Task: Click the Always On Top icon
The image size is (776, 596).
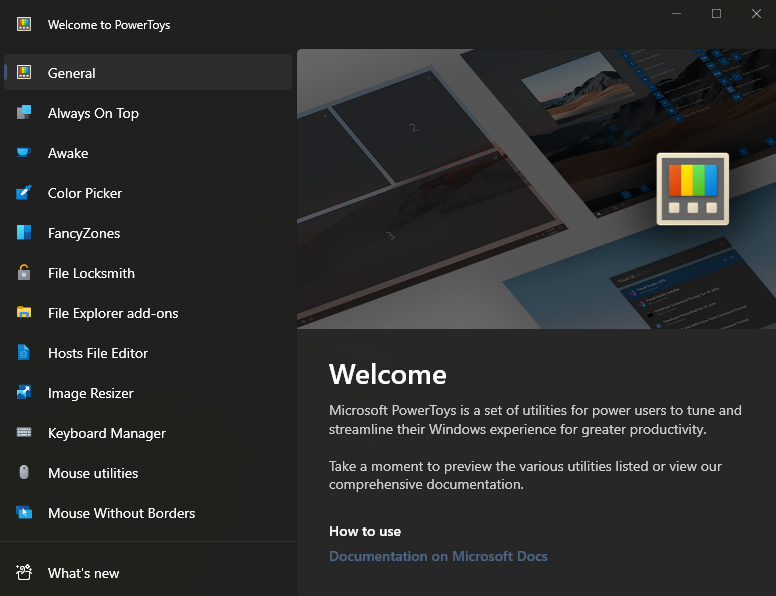Action: point(24,113)
